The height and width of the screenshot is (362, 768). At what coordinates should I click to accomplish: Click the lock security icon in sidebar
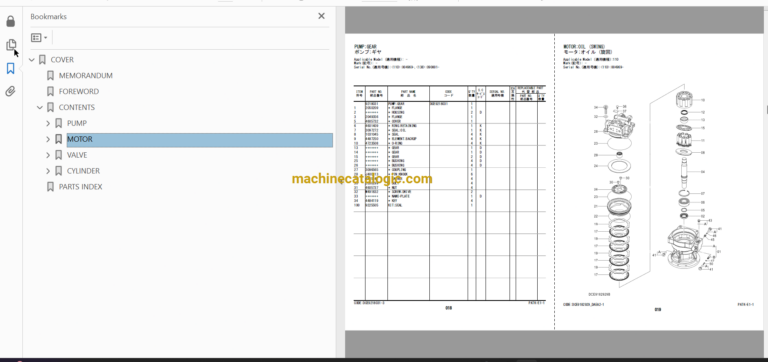10,22
